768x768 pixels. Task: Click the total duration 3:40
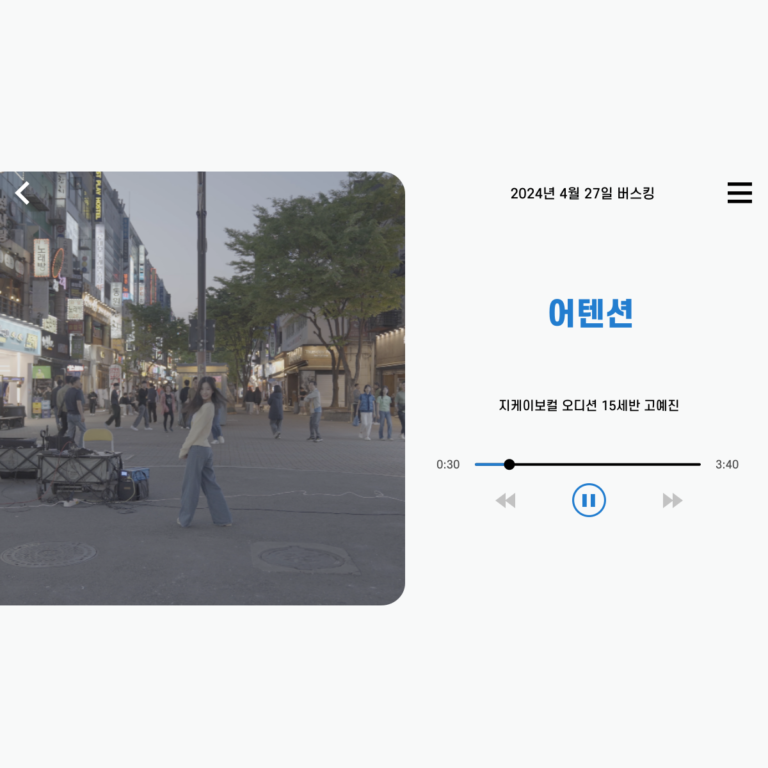727,464
